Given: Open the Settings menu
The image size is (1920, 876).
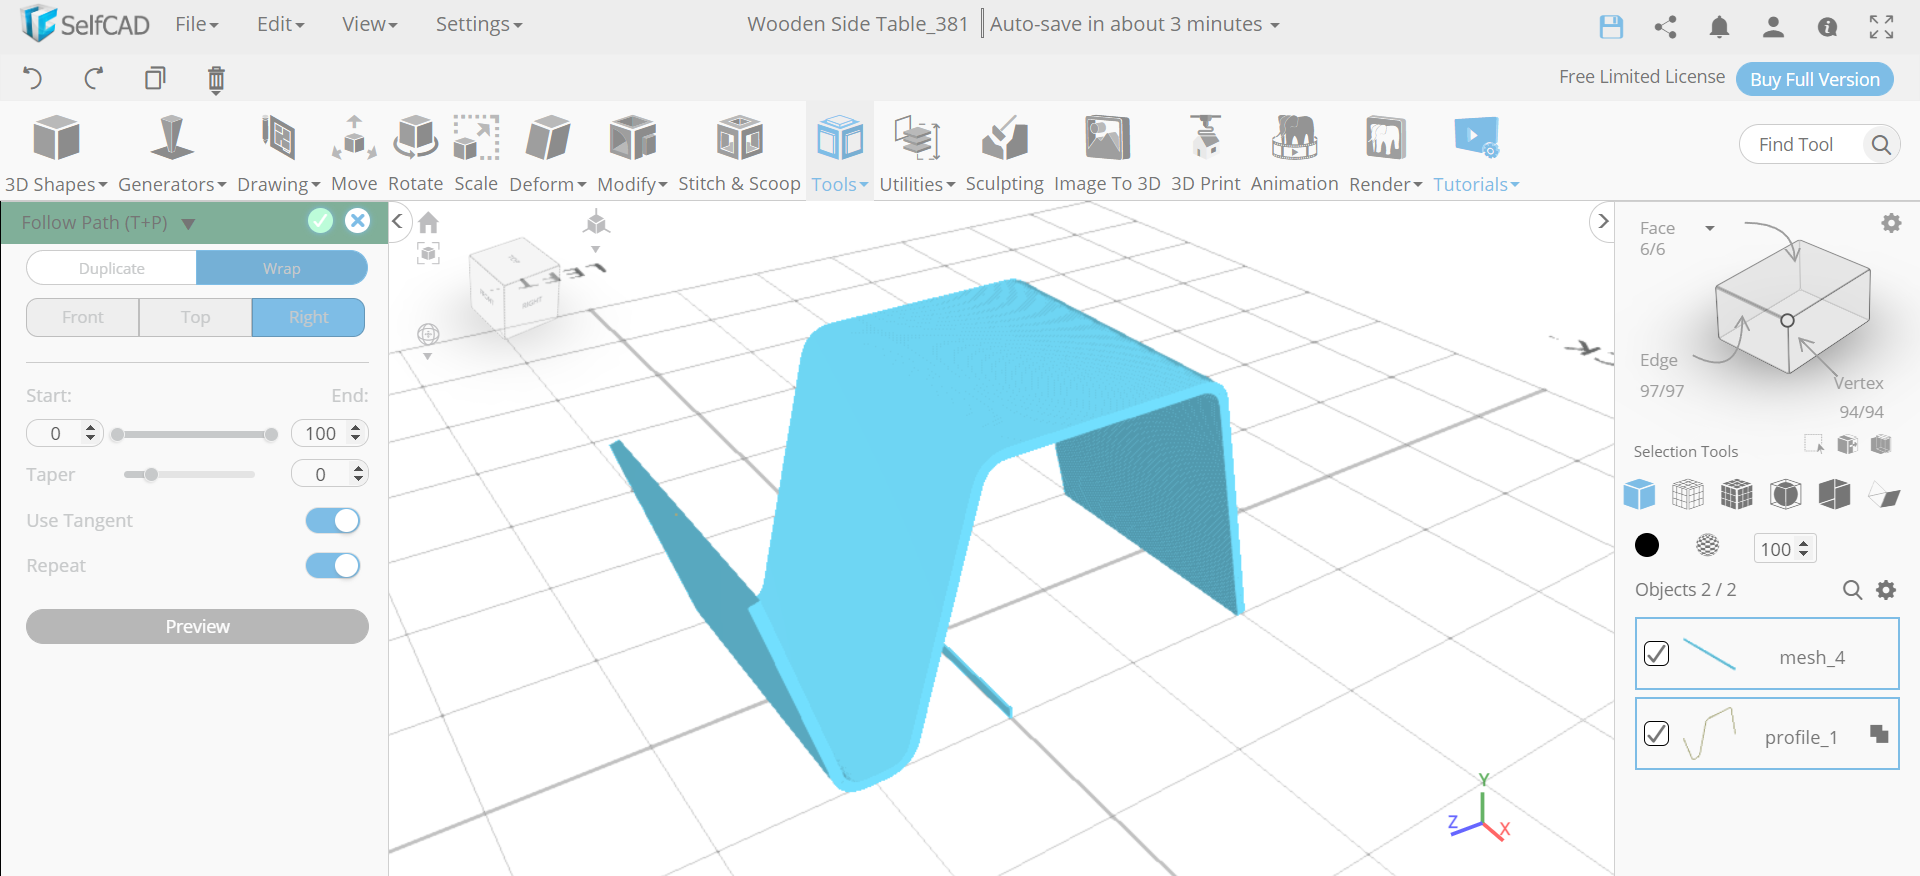Looking at the screenshot, I should coord(479,24).
